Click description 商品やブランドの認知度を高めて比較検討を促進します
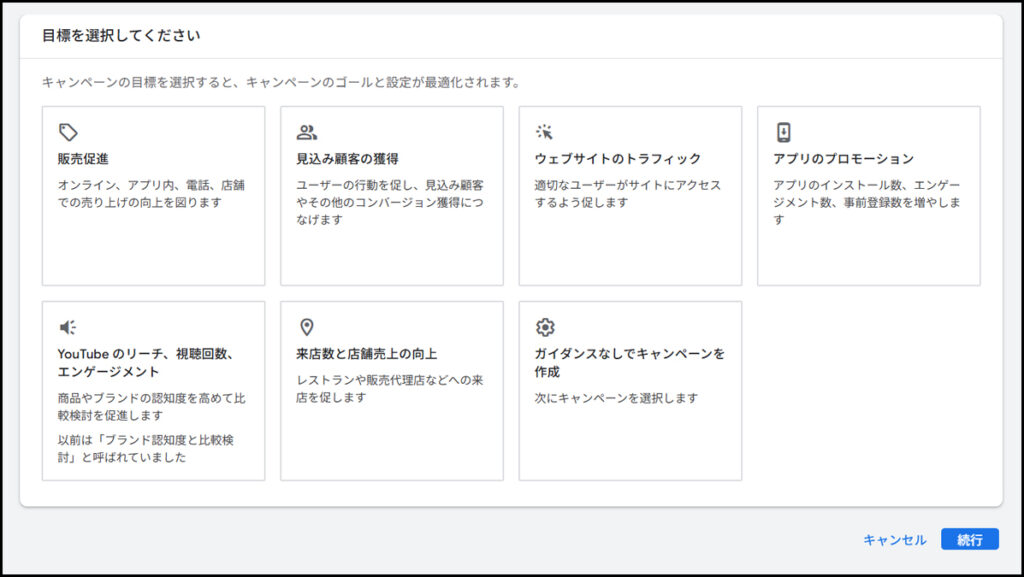 pos(152,407)
